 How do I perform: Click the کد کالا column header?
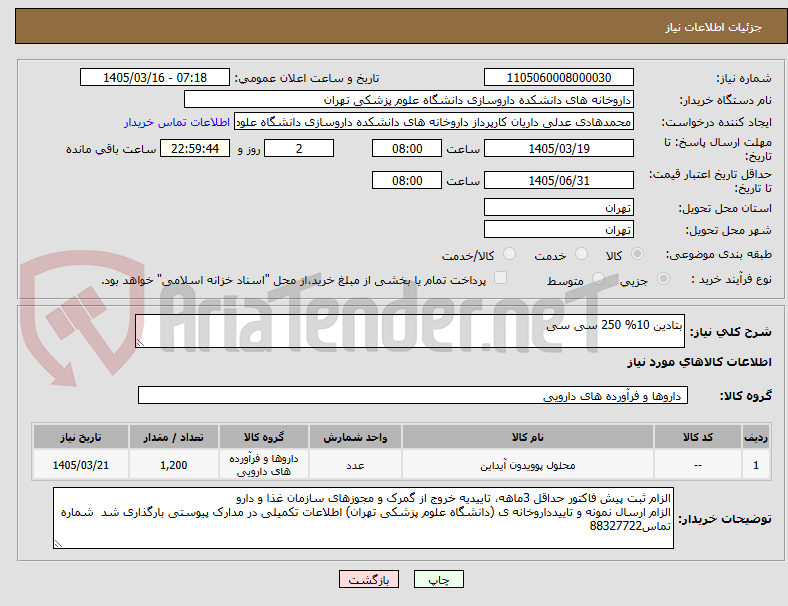[x=698, y=437]
